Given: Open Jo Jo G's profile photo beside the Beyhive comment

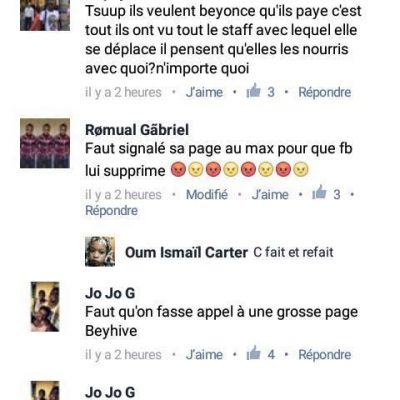Looking at the screenshot, I should [x=45, y=307].
